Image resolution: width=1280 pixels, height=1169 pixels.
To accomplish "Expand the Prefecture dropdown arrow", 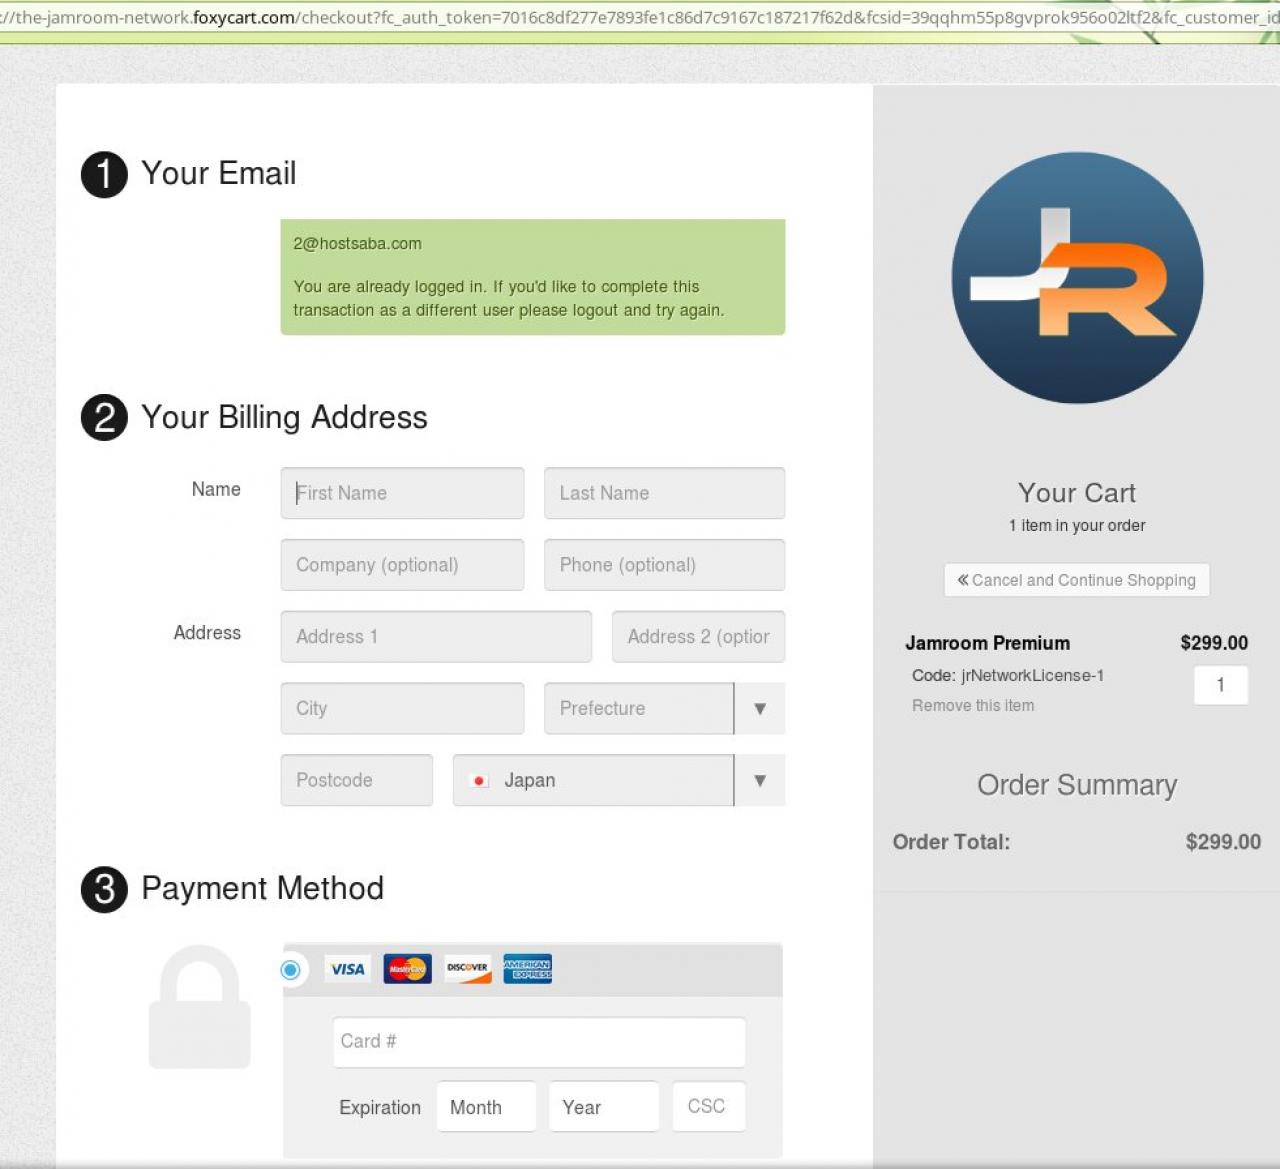I will coord(759,709).
